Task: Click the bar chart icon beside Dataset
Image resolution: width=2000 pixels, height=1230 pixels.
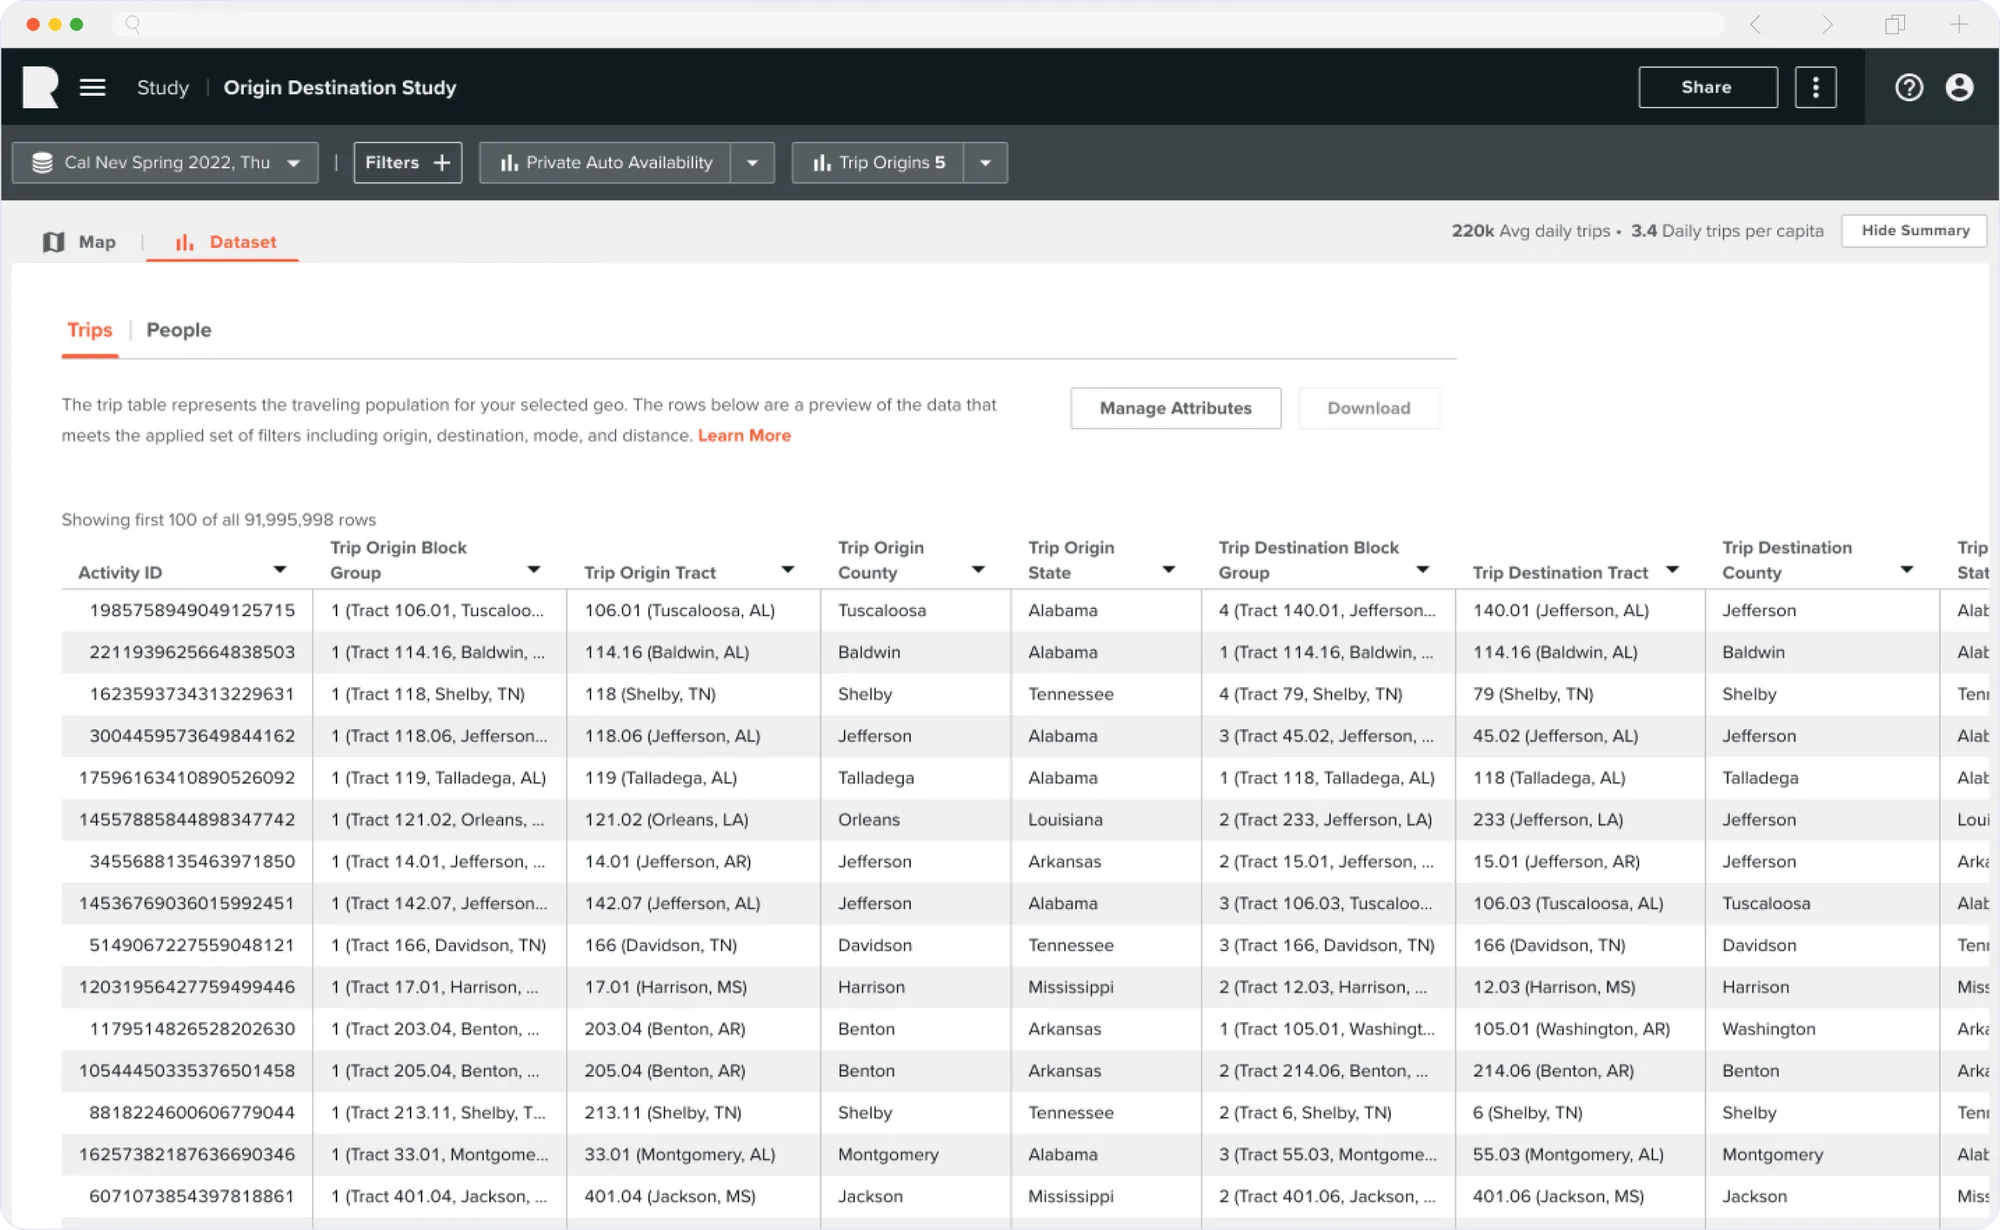Action: coord(185,242)
